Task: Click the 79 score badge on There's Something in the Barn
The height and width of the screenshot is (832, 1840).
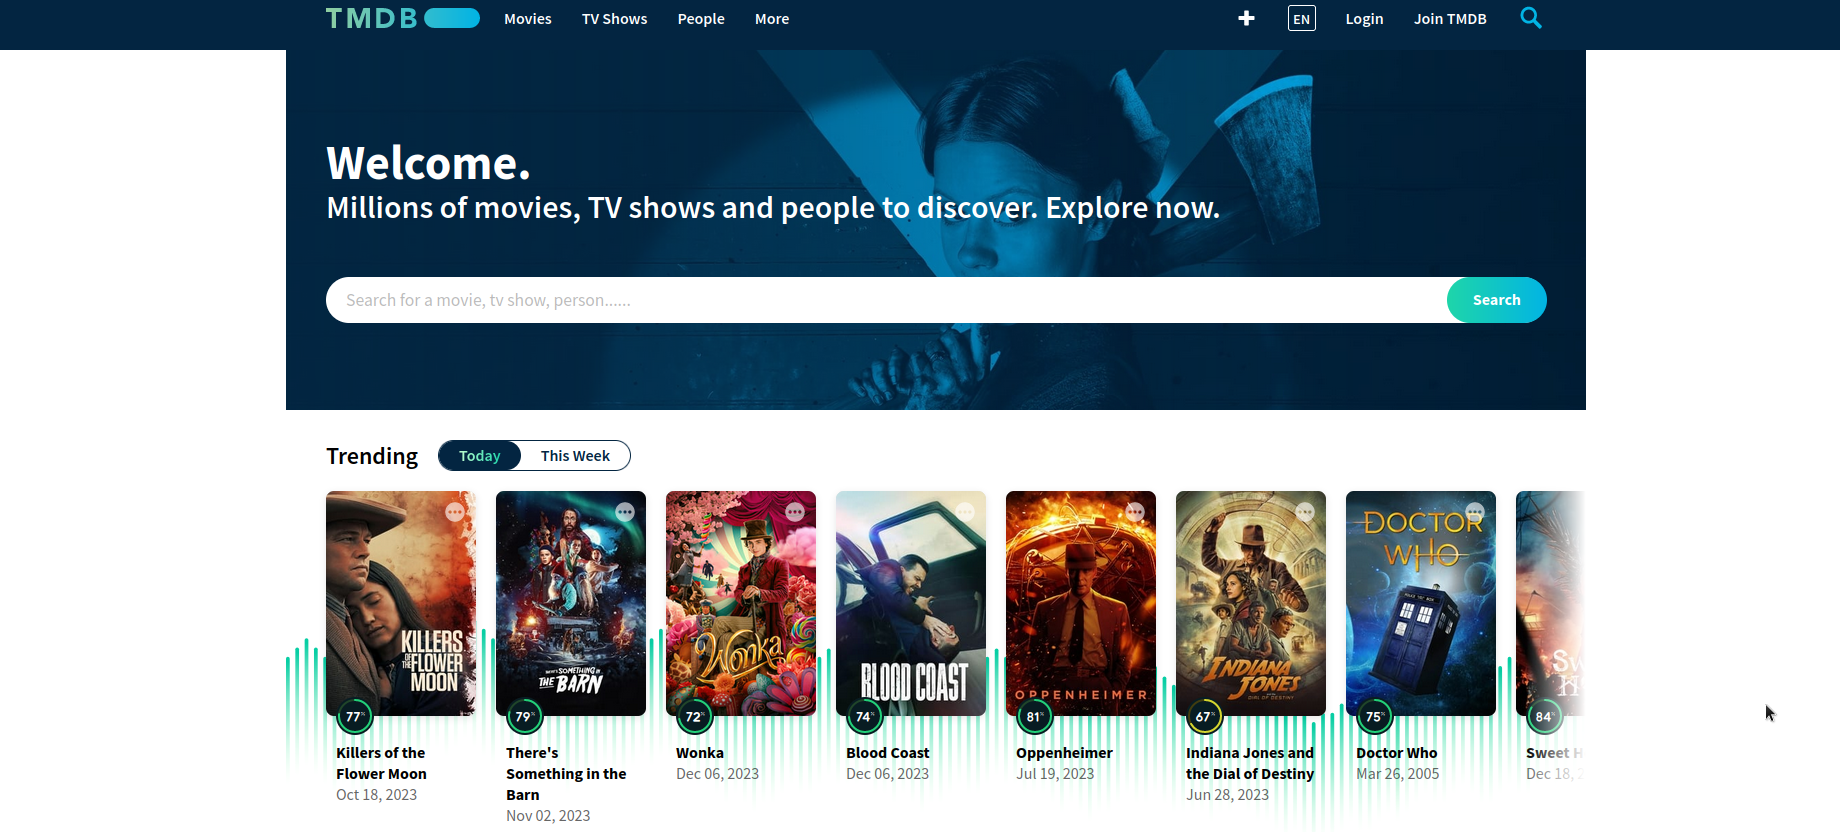Action: (x=524, y=716)
